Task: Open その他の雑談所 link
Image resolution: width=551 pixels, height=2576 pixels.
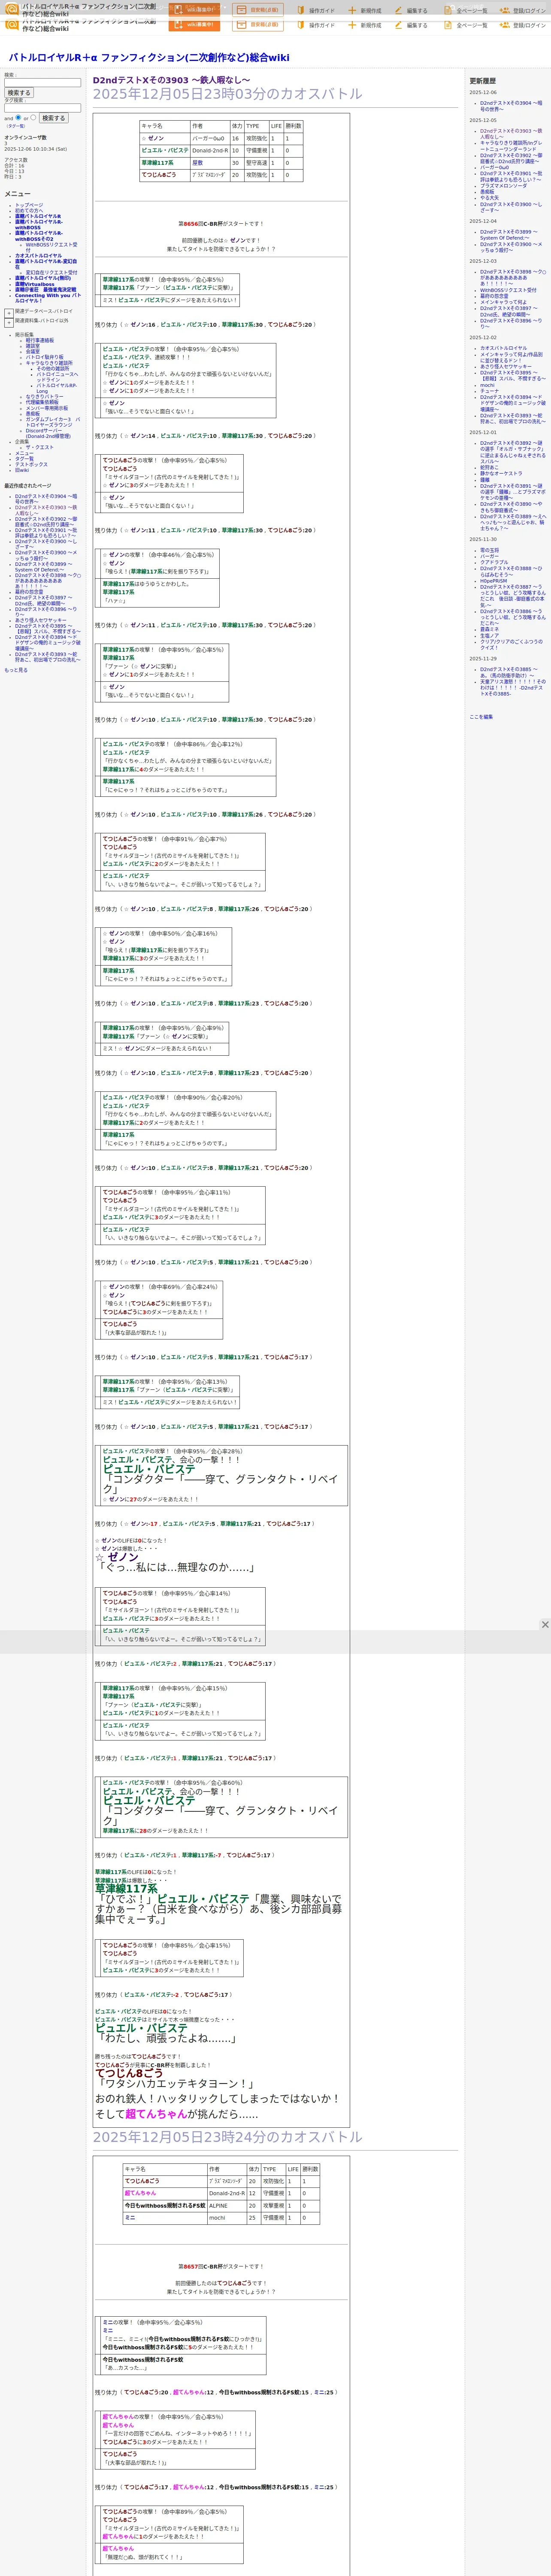Action: click(54, 368)
